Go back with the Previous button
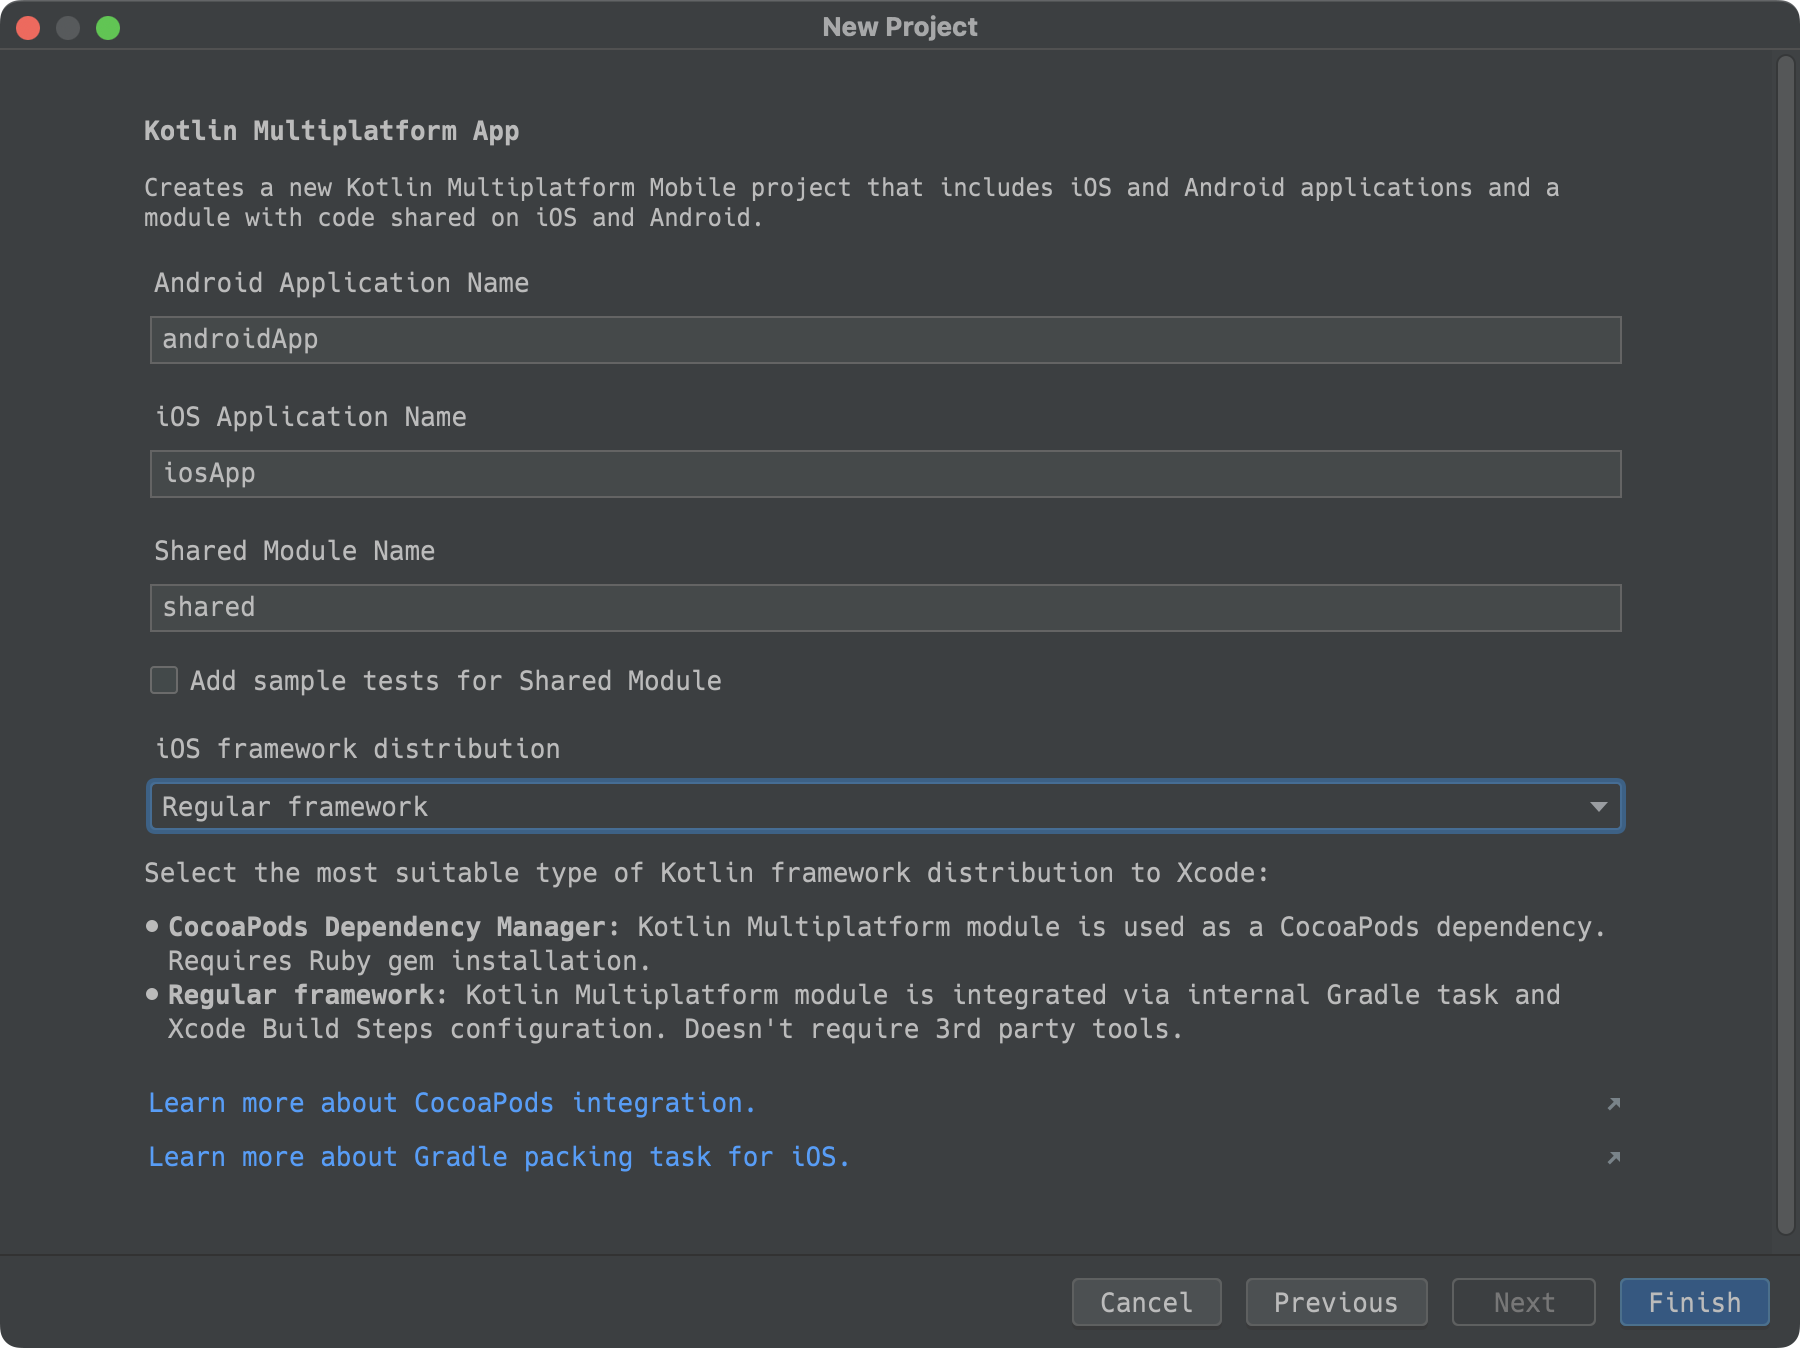Viewport: 1800px width, 1348px height. coord(1336,1302)
